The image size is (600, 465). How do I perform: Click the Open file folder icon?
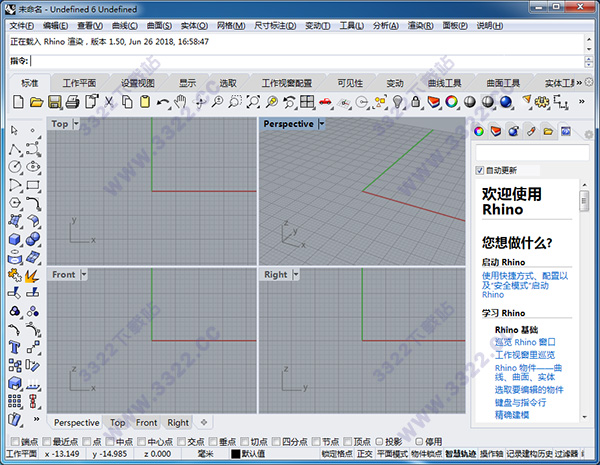click(x=36, y=102)
